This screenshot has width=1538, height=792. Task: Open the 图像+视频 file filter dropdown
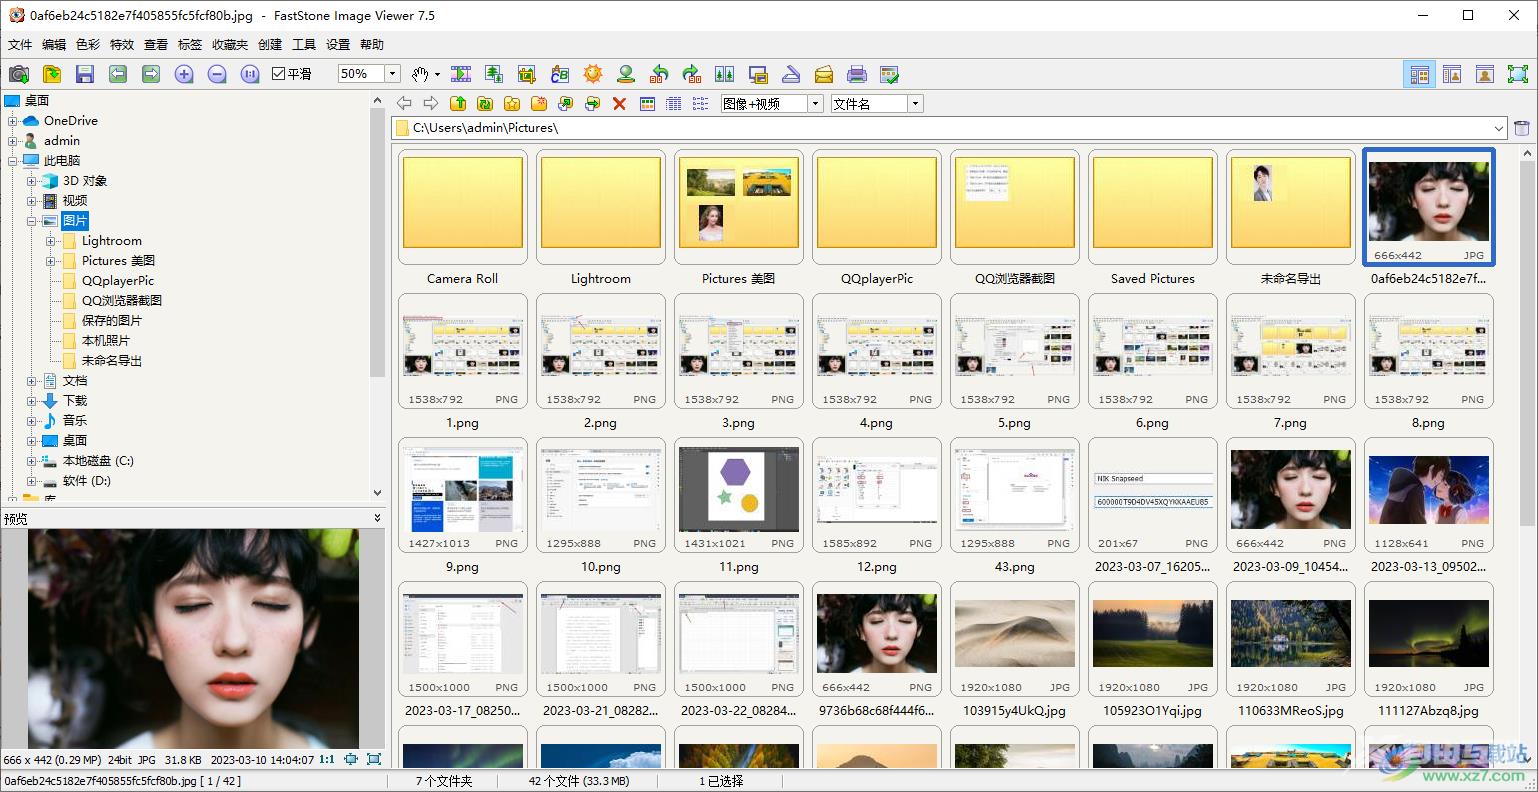pos(816,104)
